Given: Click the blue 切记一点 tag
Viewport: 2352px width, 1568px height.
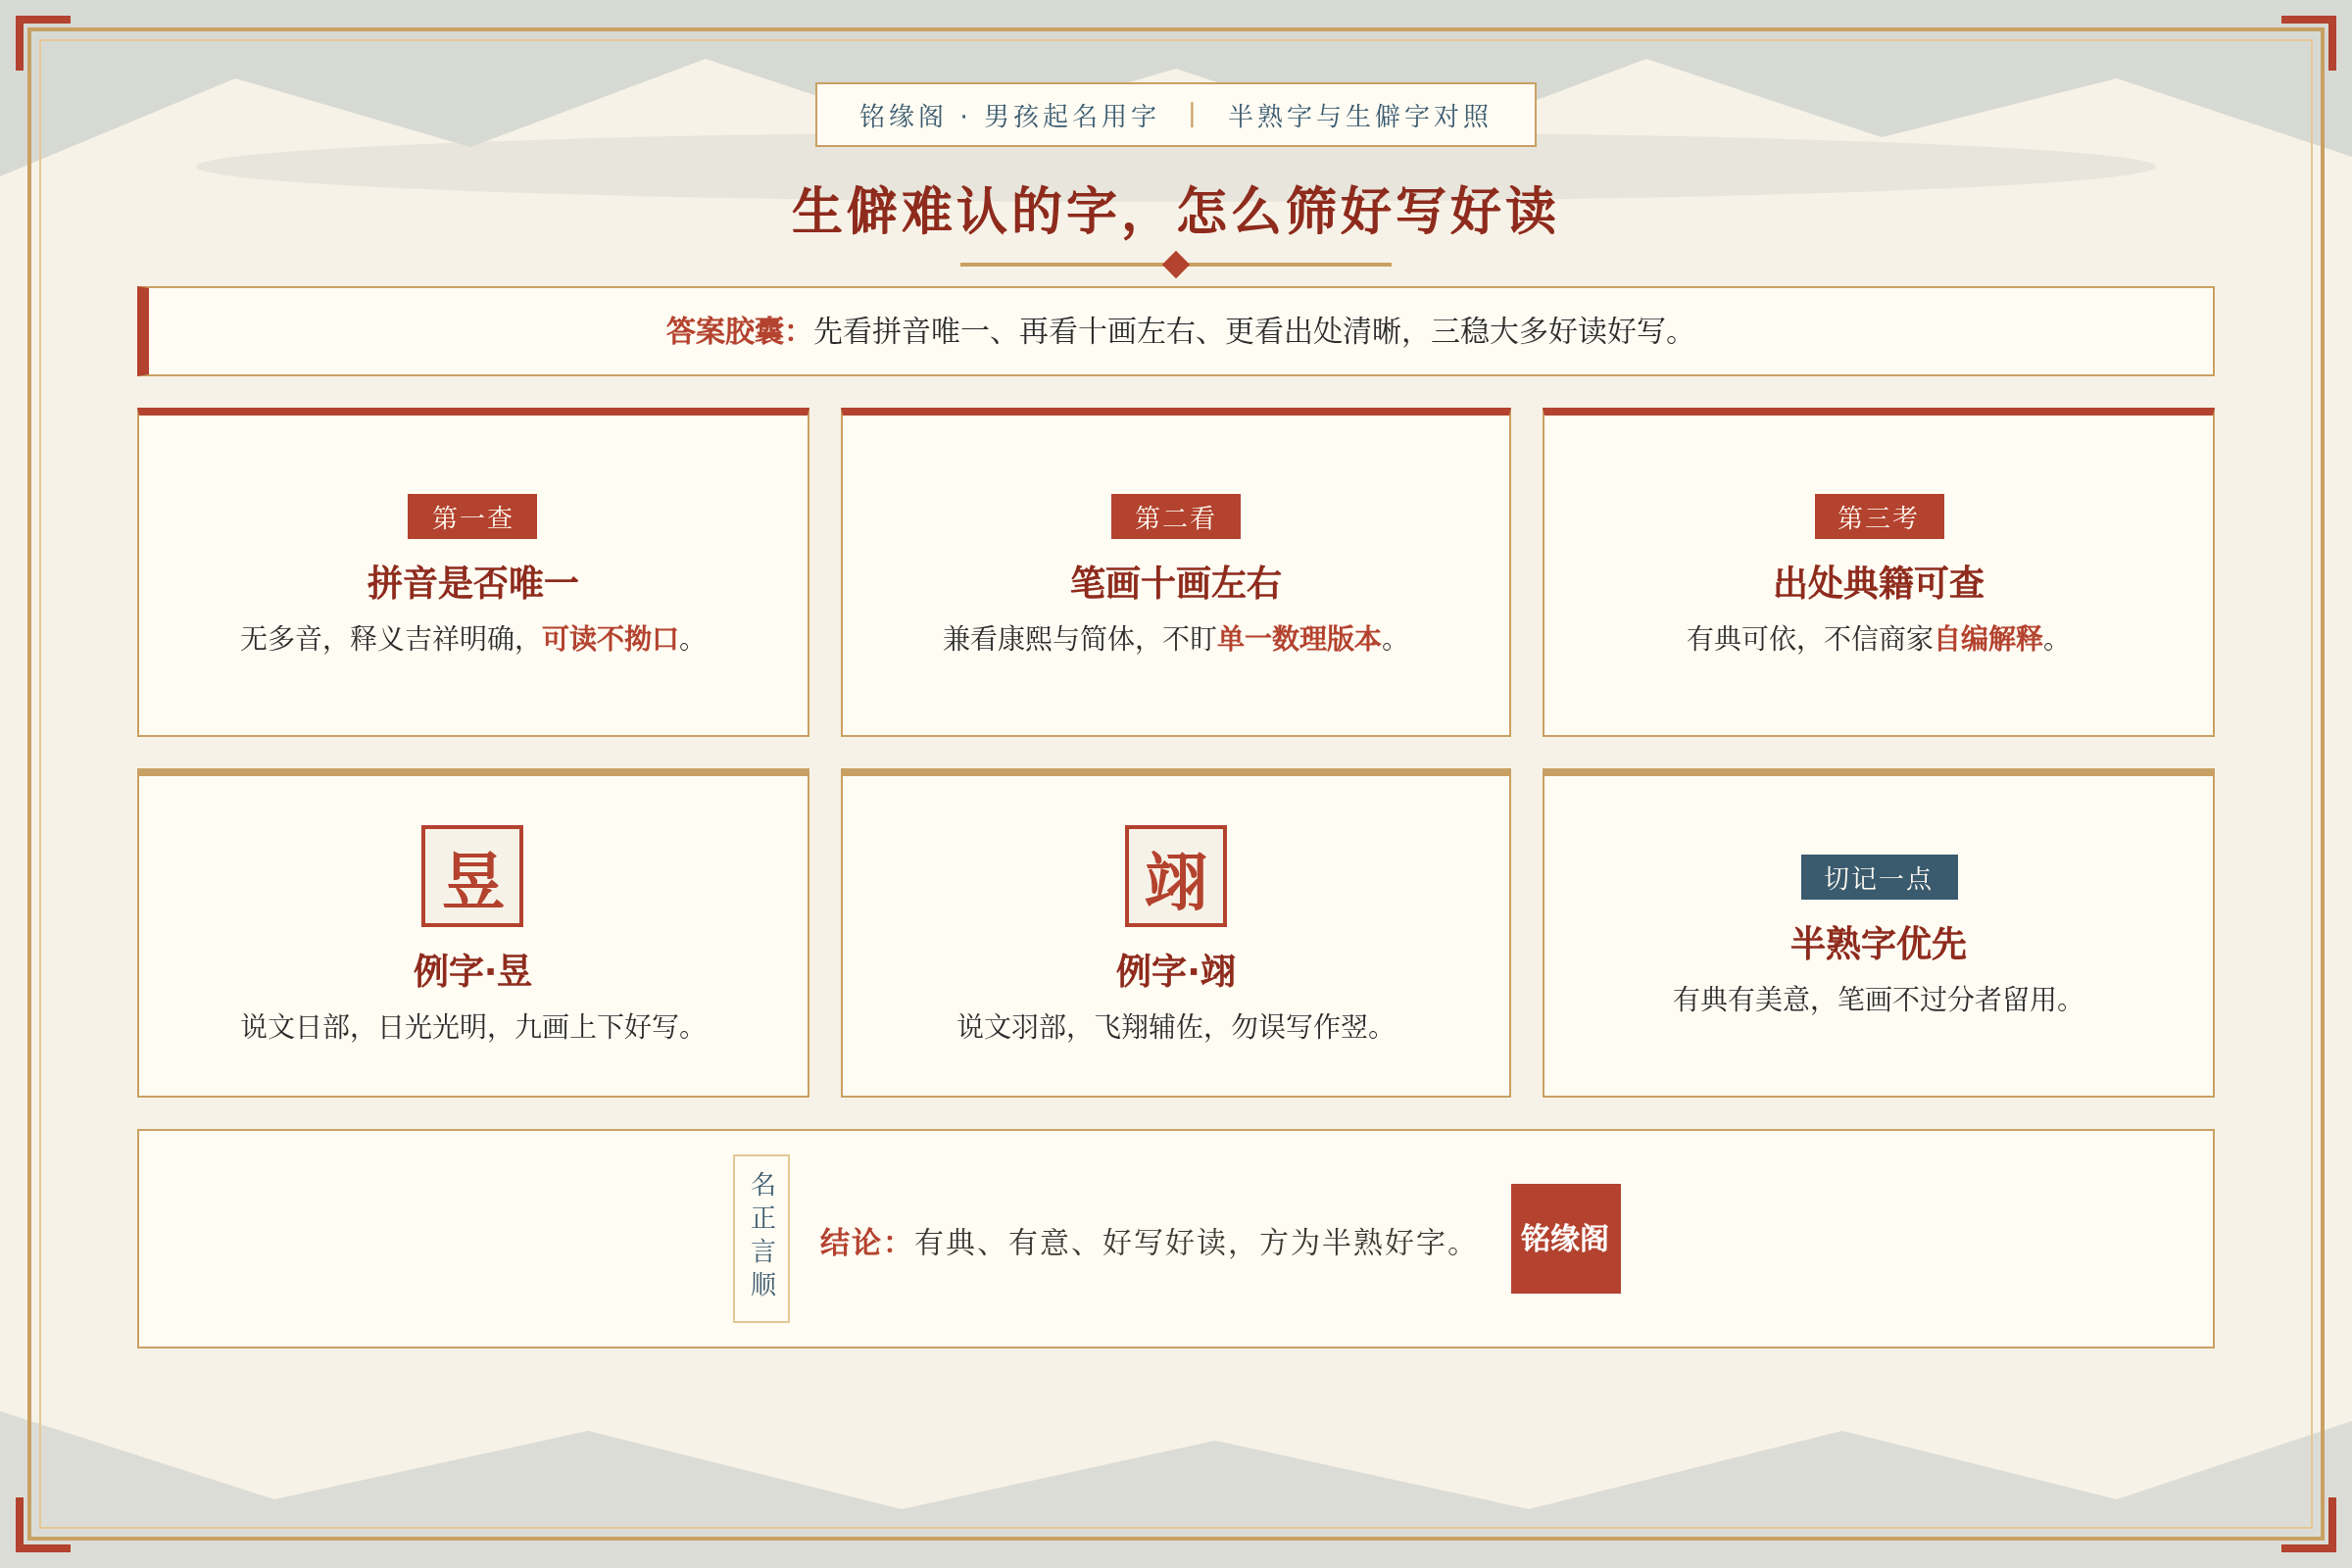Looking at the screenshot, I should tap(1879, 877).
